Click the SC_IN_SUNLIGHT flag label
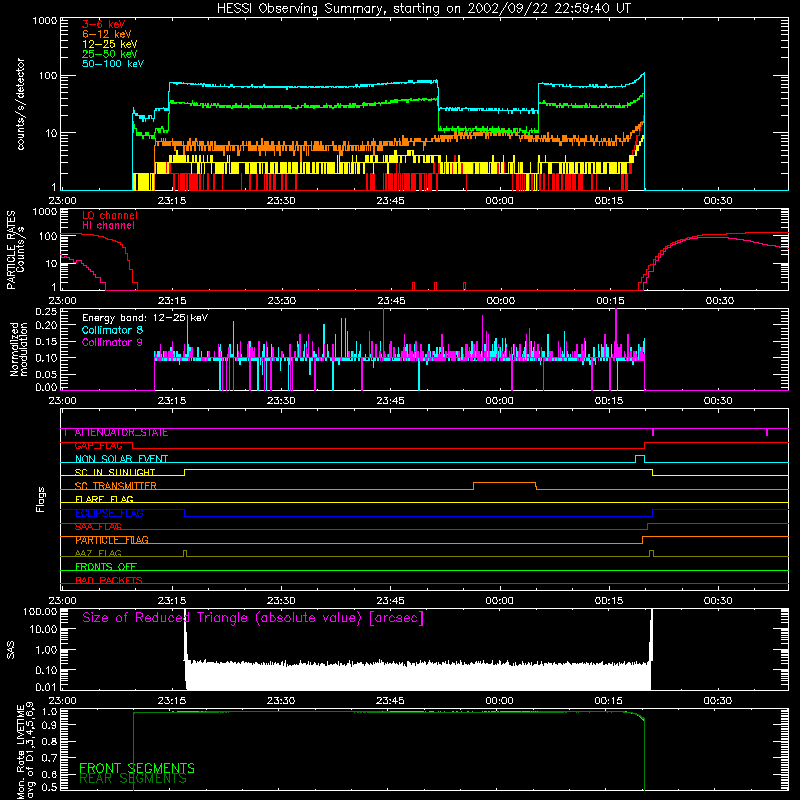The image size is (800, 800). (115, 472)
